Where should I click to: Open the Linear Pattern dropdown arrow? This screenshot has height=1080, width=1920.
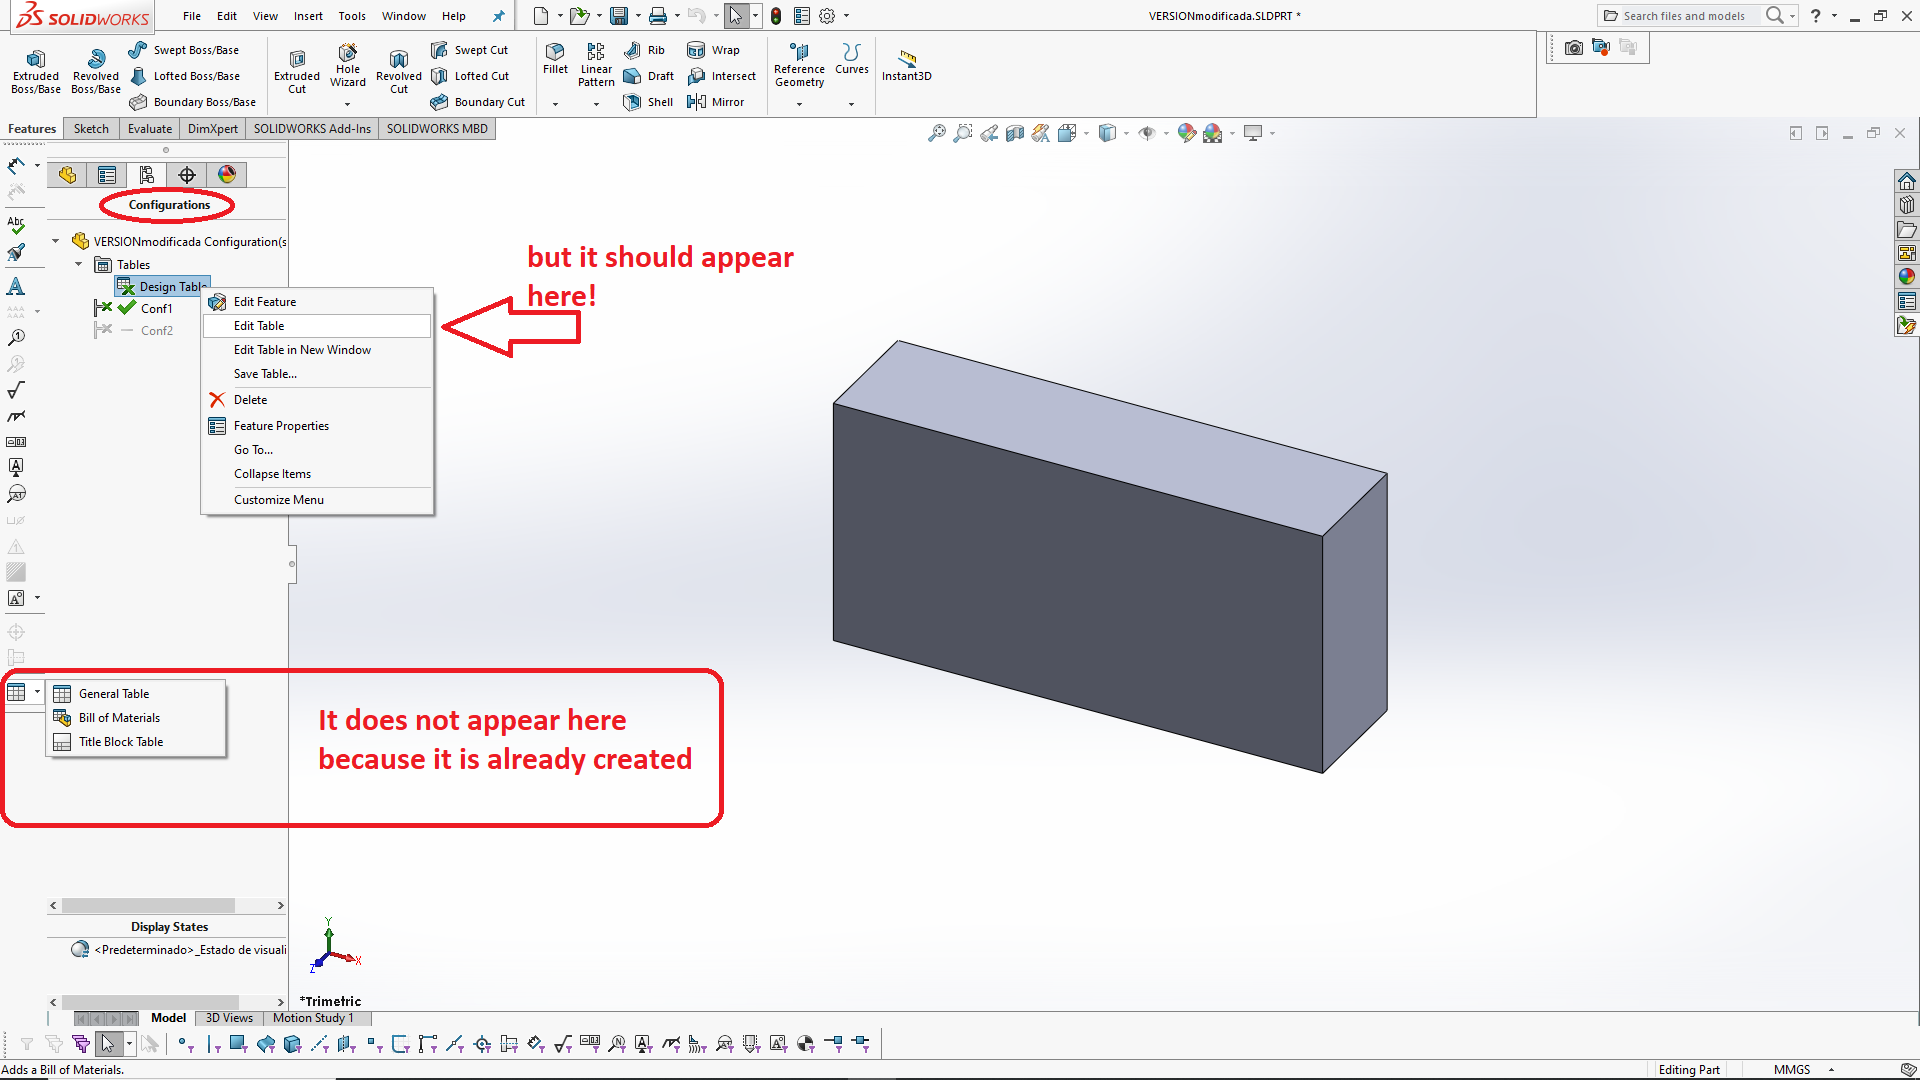pyautogui.click(x=596, y=104)
